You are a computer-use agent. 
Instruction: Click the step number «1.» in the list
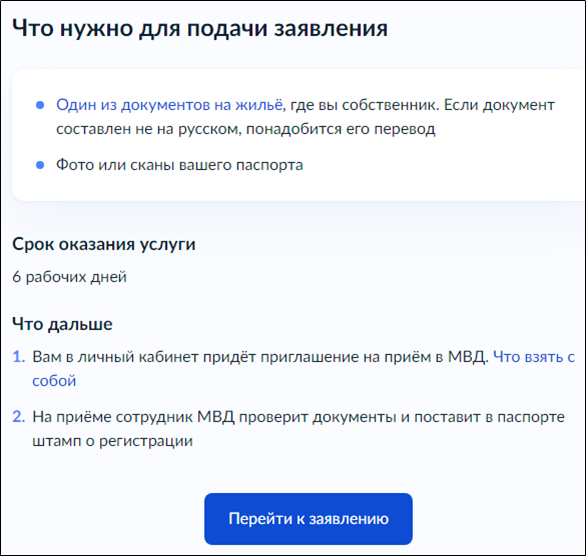19,357
